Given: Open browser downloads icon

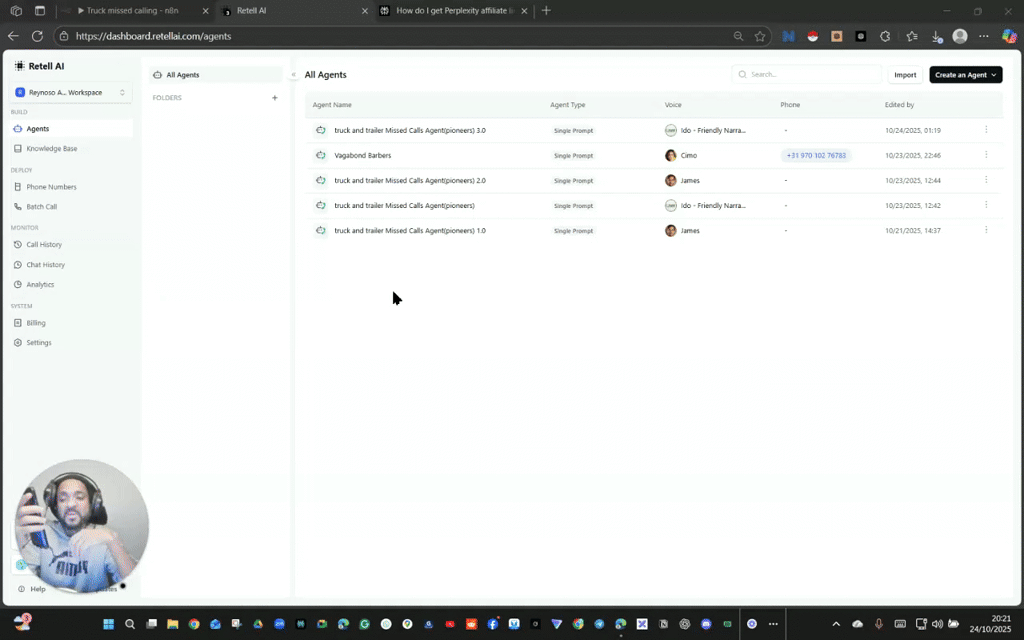Looking at the screenshot, I should tap(936, 37).
